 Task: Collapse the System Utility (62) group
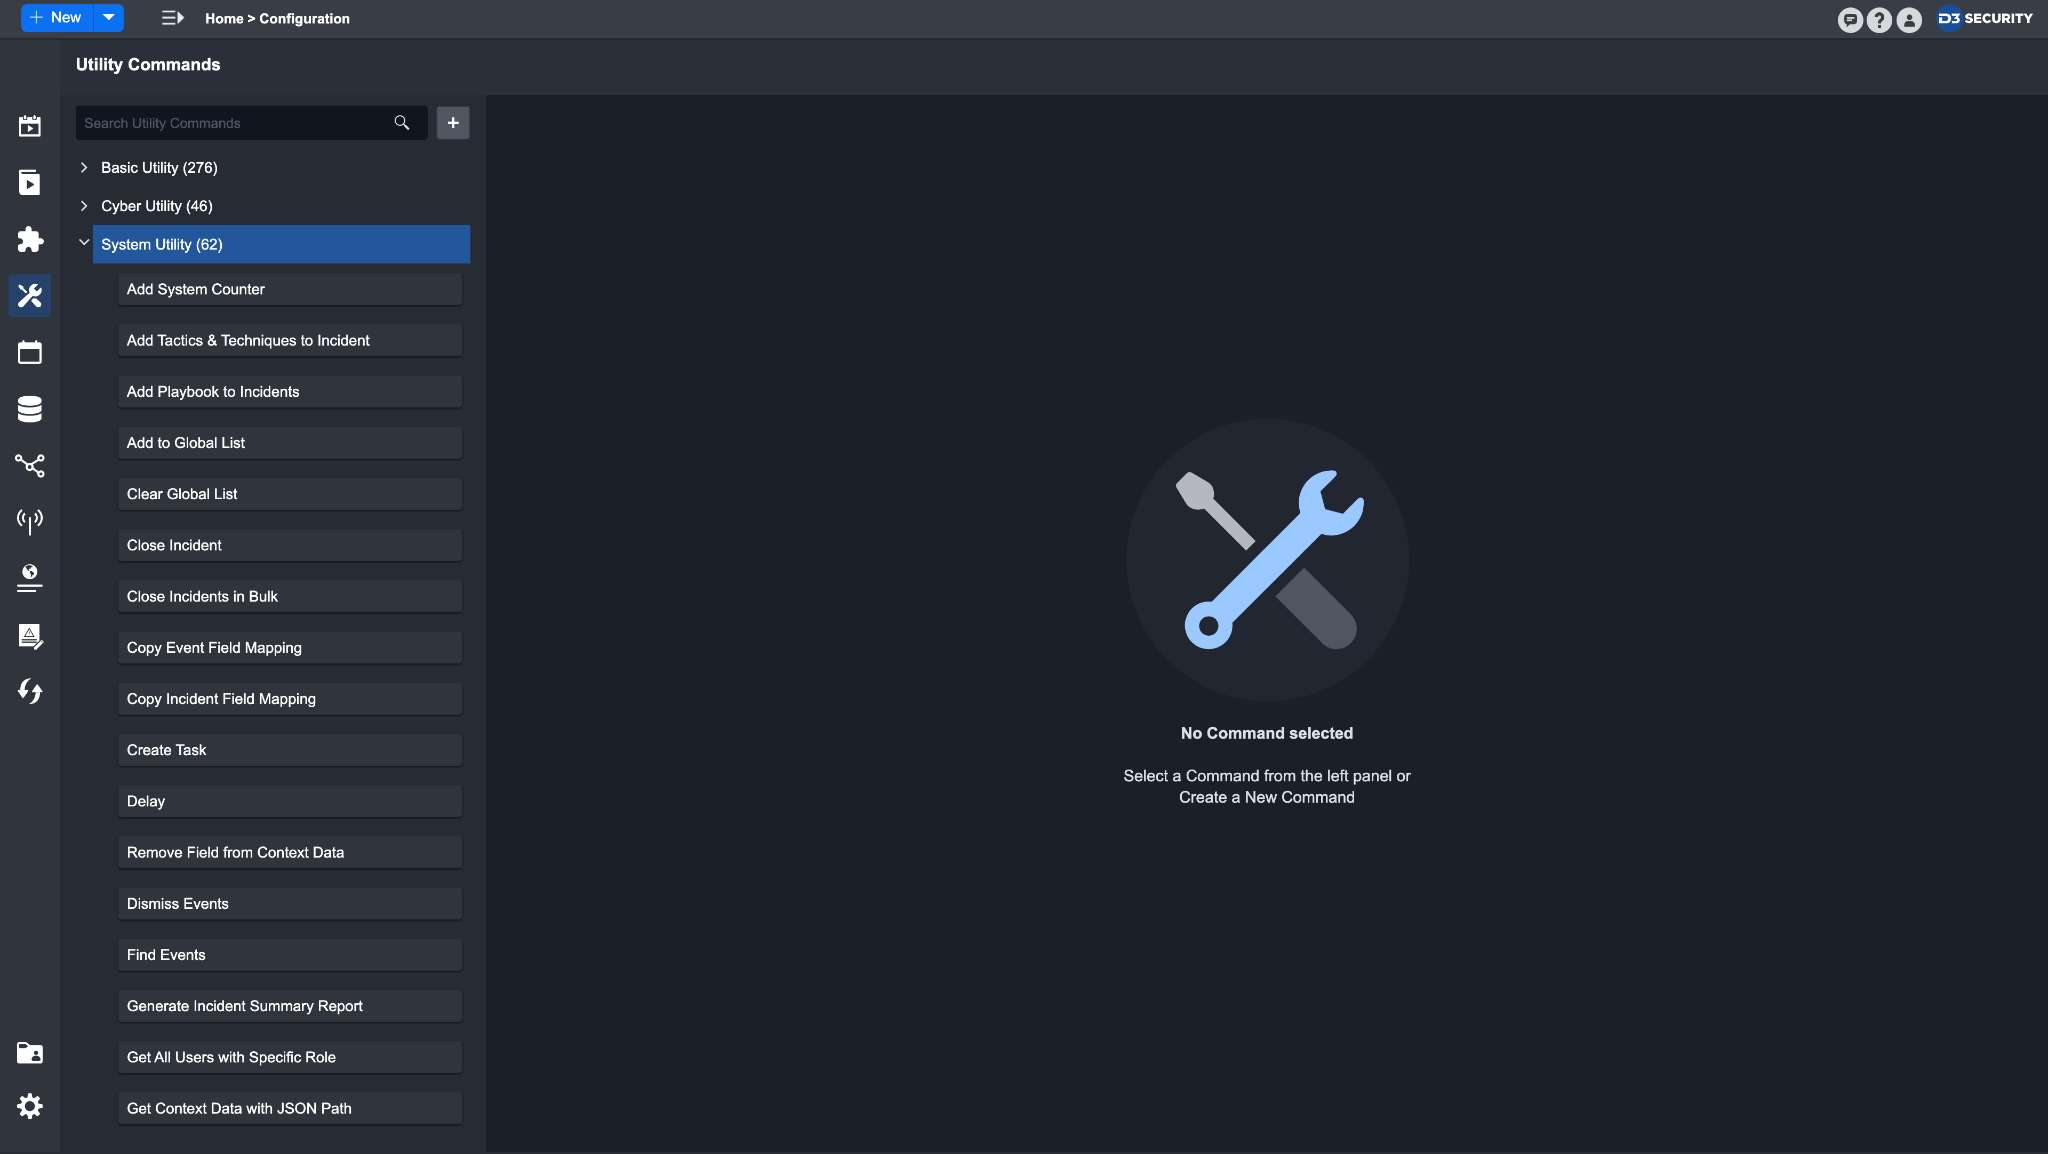84,243
